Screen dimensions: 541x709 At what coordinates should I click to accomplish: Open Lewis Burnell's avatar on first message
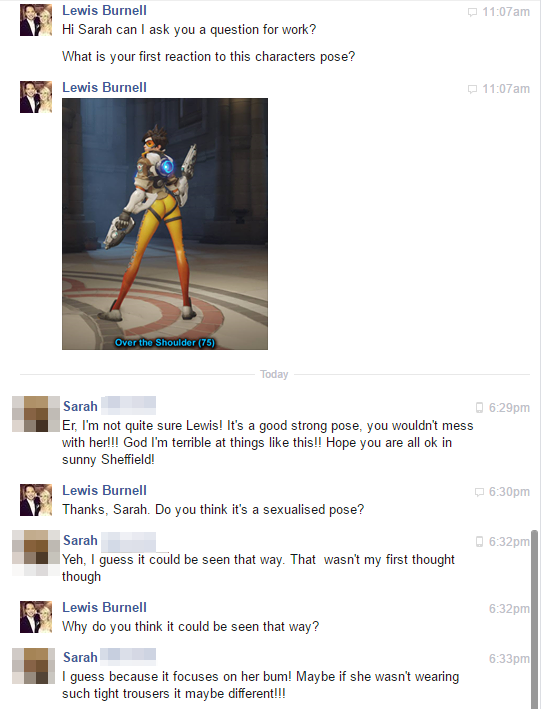tap(36, 20)
